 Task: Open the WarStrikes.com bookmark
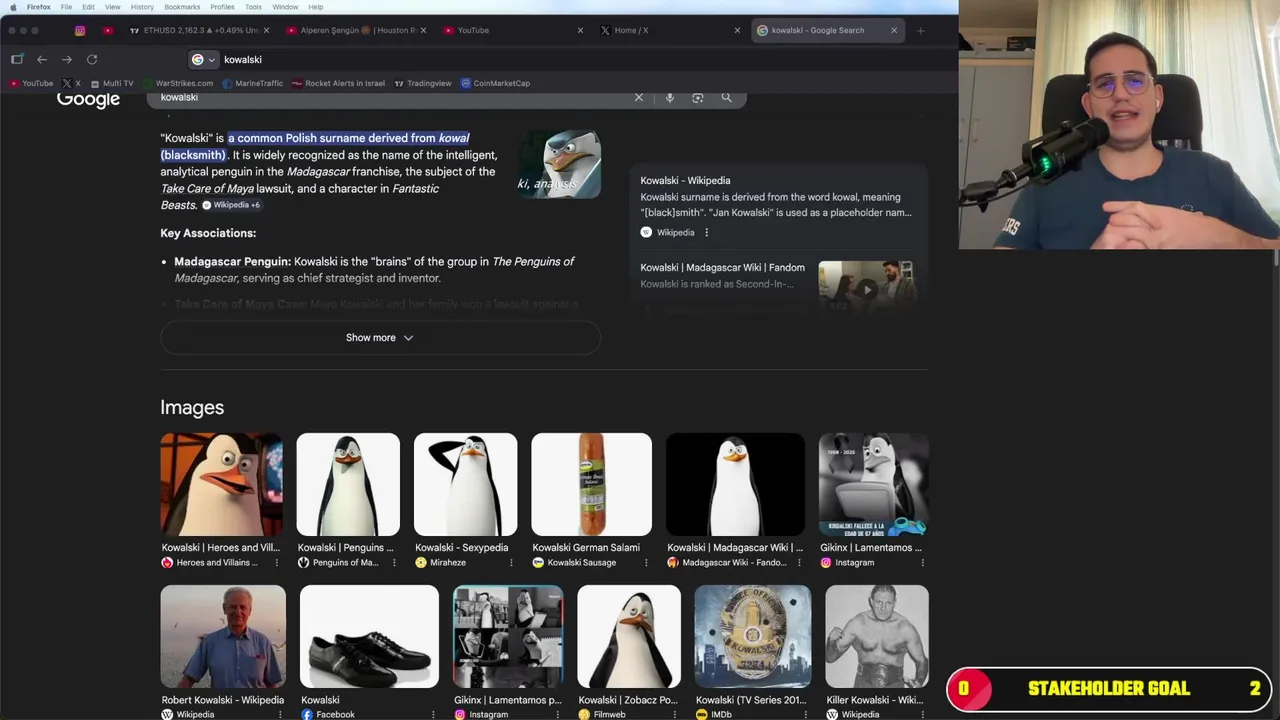point(178,83)
